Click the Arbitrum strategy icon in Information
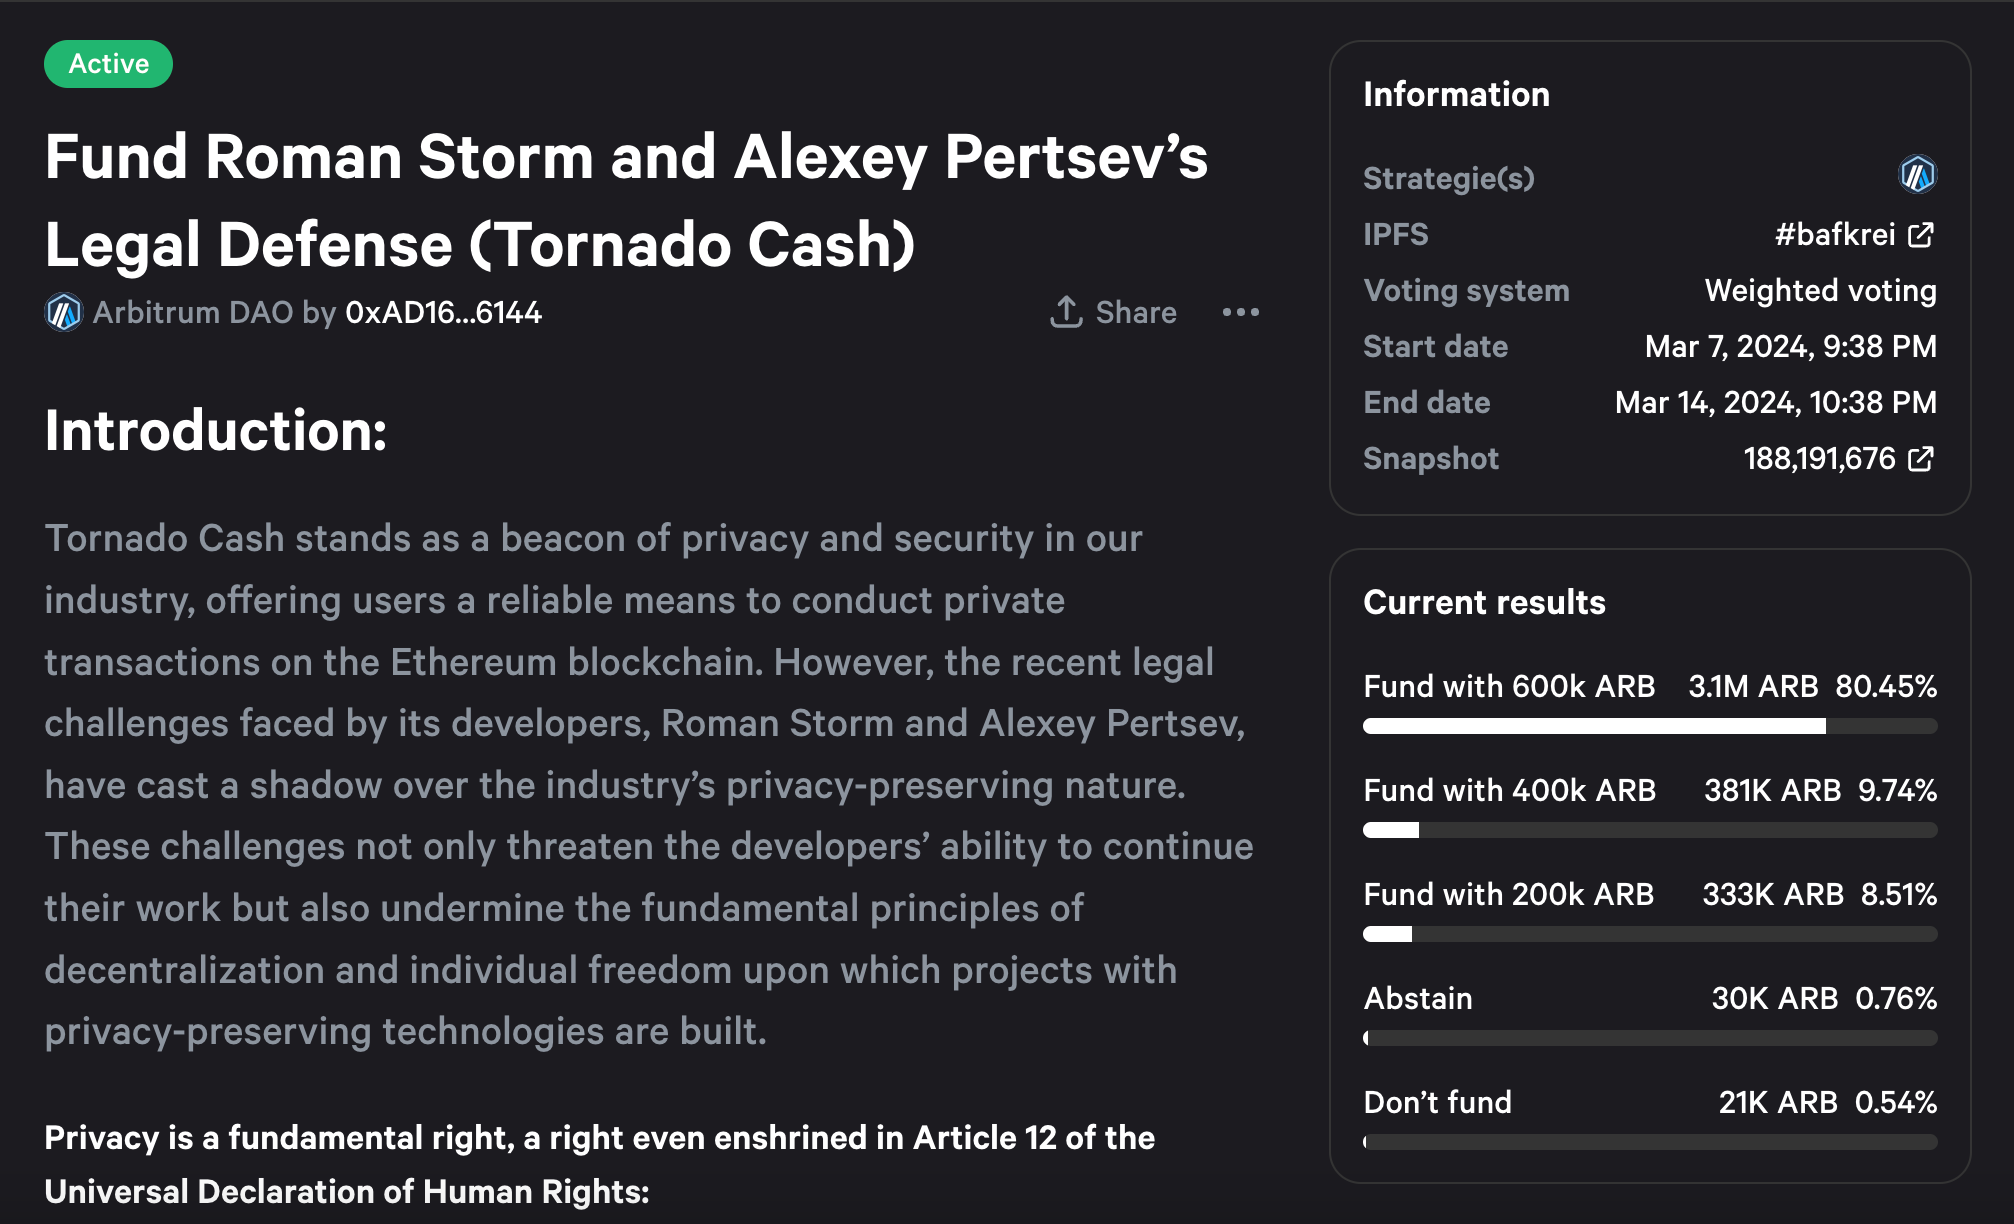This screenshot has height=1224, width=2014. pos(1916,176)
